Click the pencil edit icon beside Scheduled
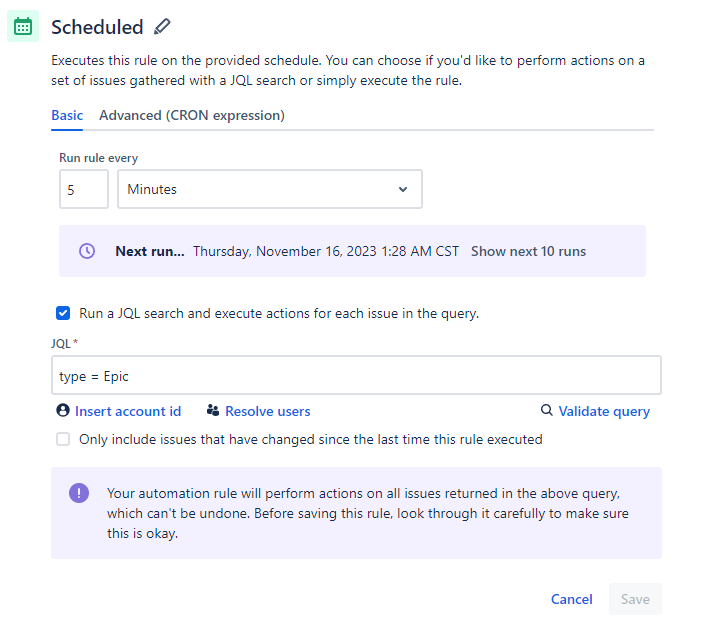 tap(162, 27)
